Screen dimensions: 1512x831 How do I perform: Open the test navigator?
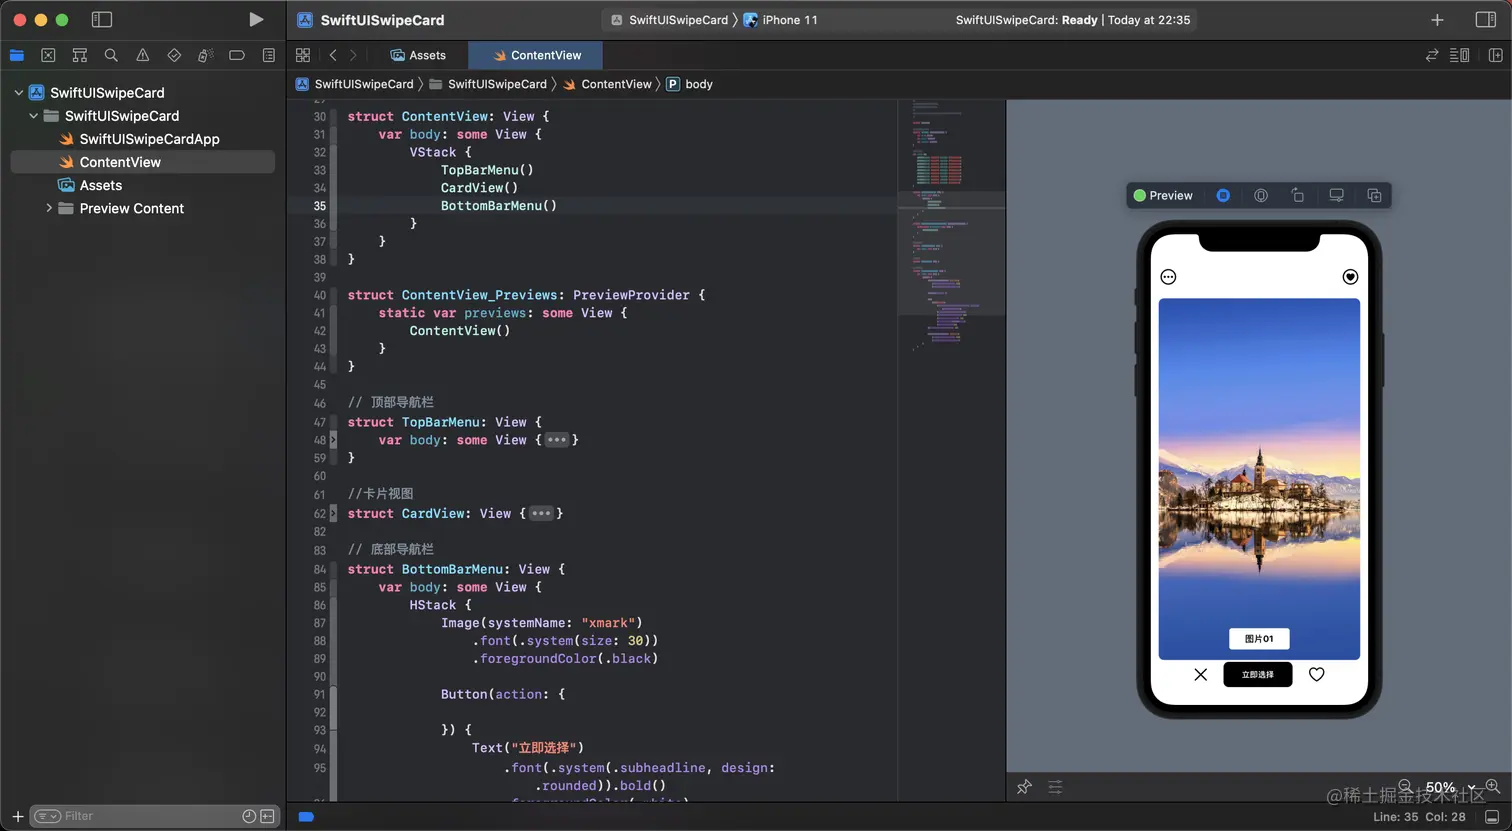click(174, 55)
